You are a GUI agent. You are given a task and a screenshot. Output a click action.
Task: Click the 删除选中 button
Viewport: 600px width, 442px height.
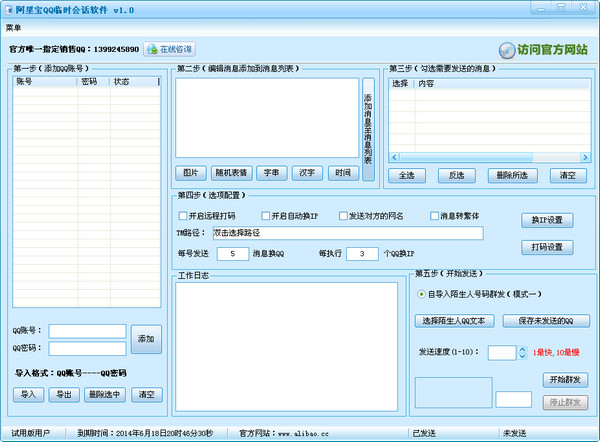pyautogui.click(x=104, y=395)
